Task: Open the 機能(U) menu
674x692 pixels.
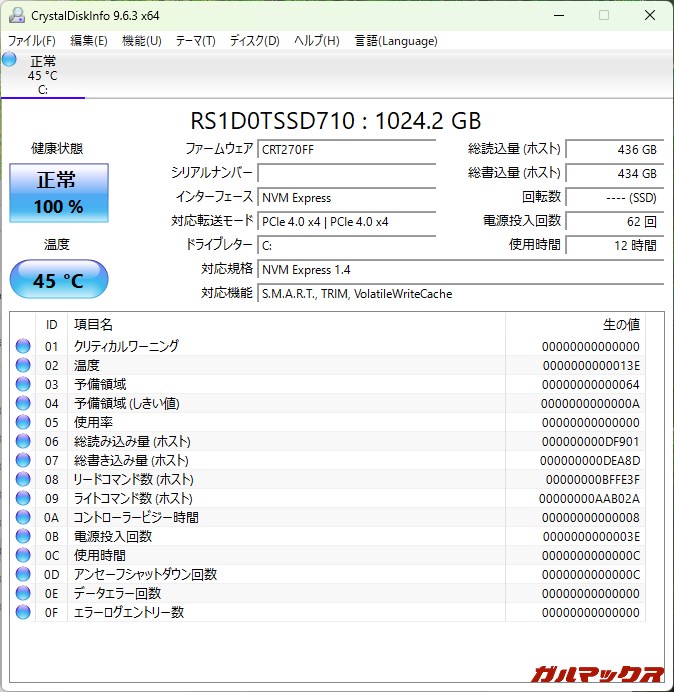Action: click(141, 41)
